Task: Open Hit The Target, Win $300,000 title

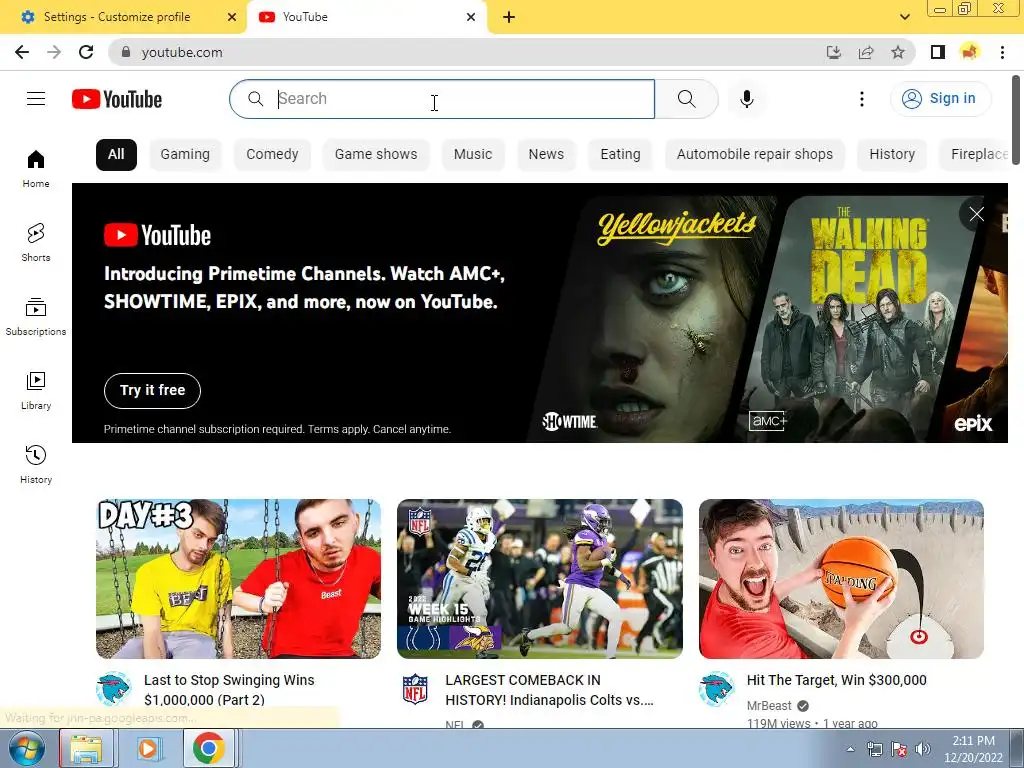Action: point(837,680)
